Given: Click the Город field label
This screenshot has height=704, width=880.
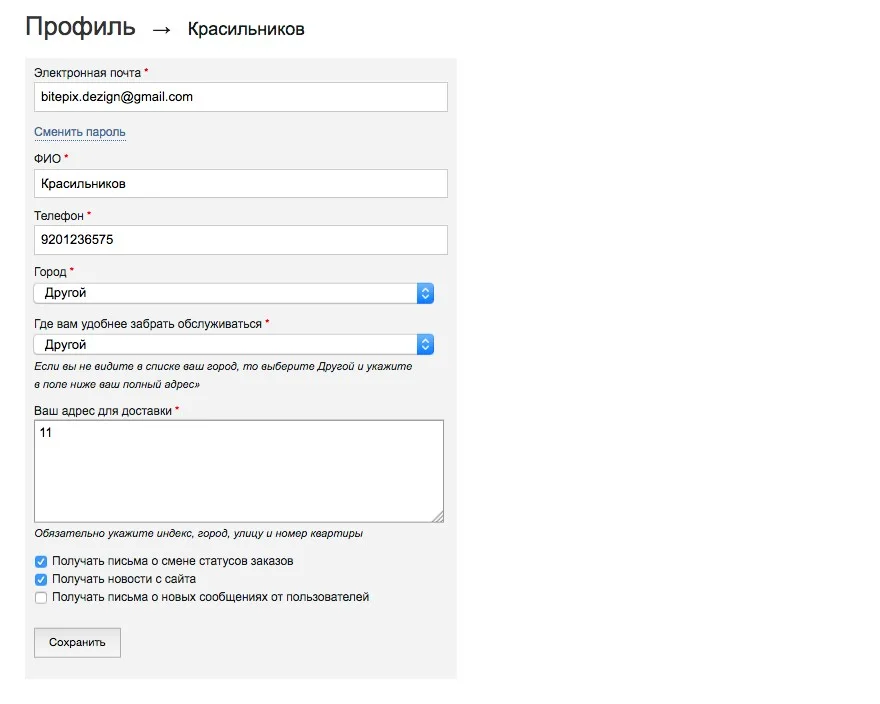Looking at the screenshot, I should point(50,271).
